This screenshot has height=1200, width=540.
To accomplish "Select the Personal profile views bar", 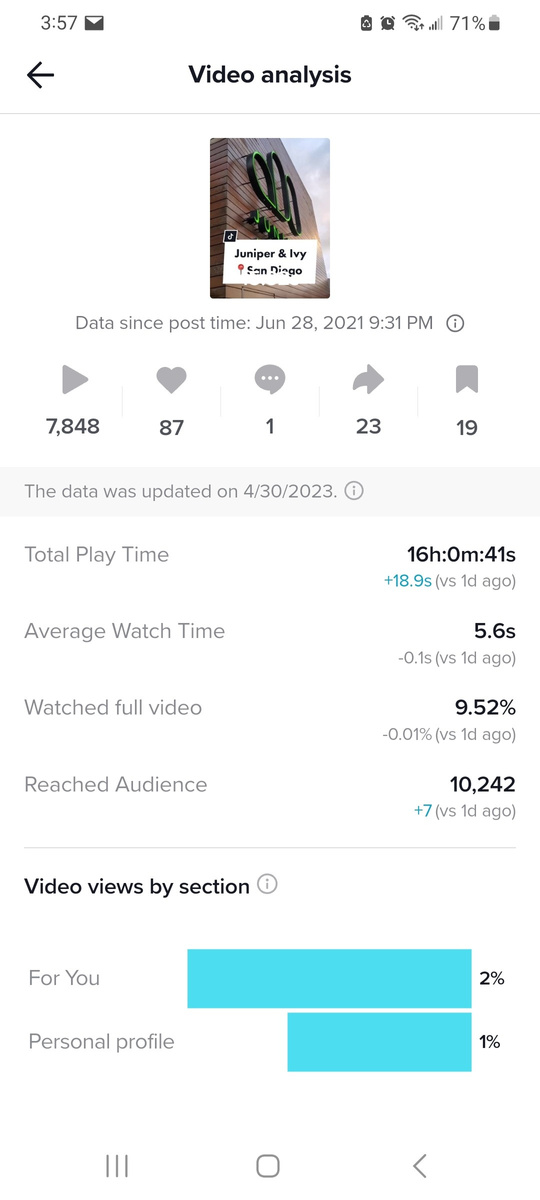I will [x=379, y=1042].
